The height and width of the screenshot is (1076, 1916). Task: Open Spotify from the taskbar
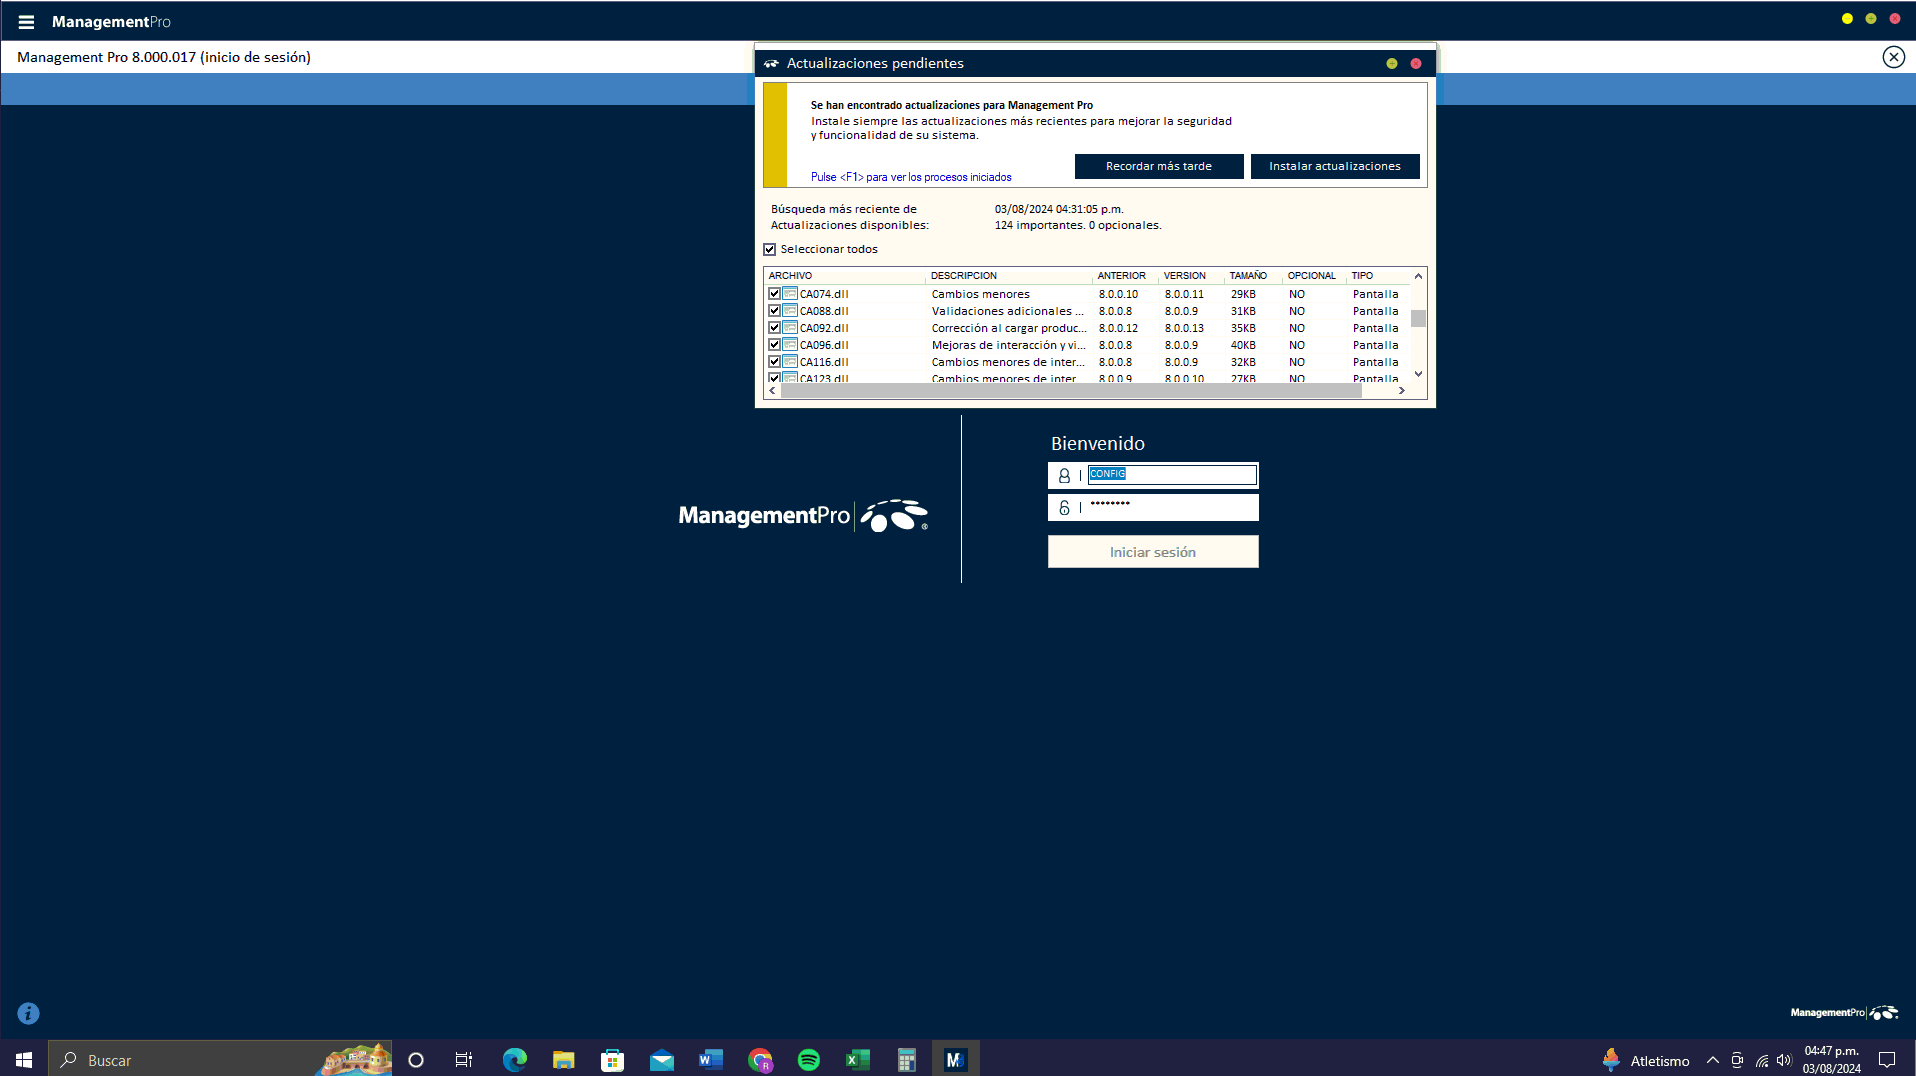[x=809, y=1060]
